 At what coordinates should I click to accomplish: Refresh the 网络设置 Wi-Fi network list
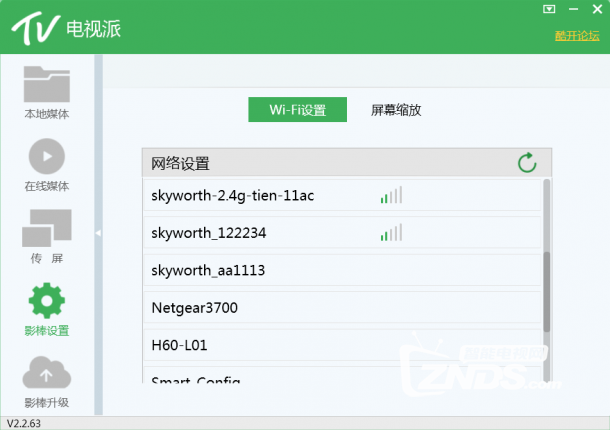pos(527,163)
